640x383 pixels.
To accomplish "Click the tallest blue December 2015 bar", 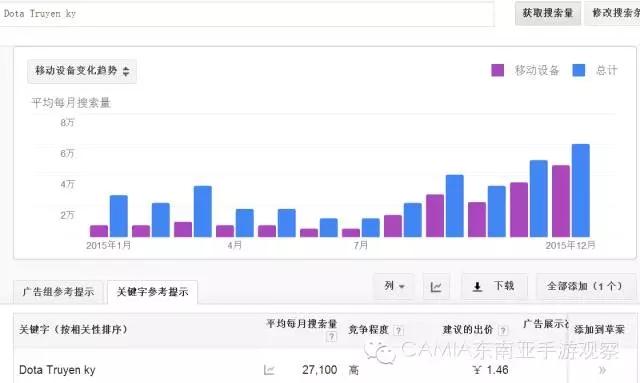I will pyautogui.click(x=580, y=190).
